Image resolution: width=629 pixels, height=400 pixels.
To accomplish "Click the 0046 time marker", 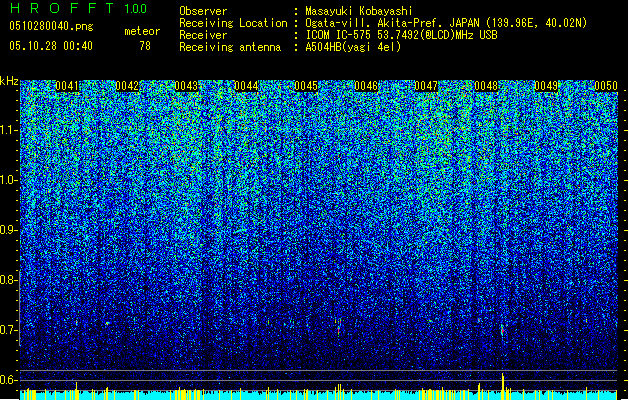I will [x=366, y=86].
